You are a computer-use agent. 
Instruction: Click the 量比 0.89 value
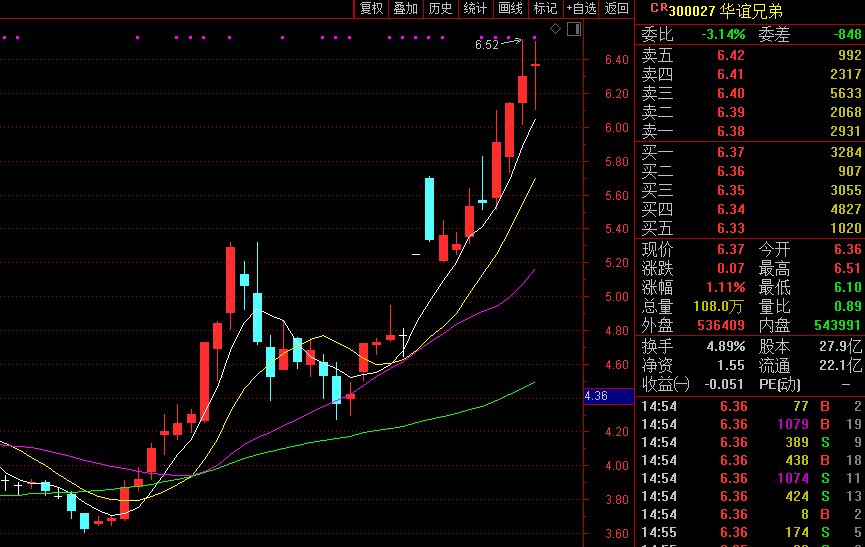tap(848, 307)
